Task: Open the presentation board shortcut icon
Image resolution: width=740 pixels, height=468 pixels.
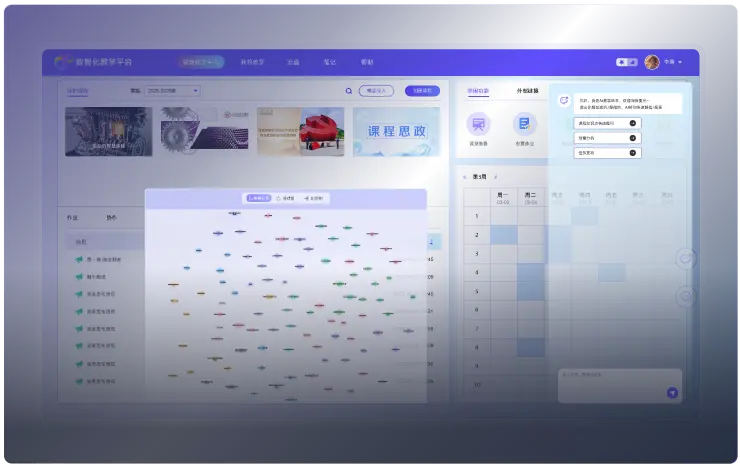Action: [x=479, y=123]
